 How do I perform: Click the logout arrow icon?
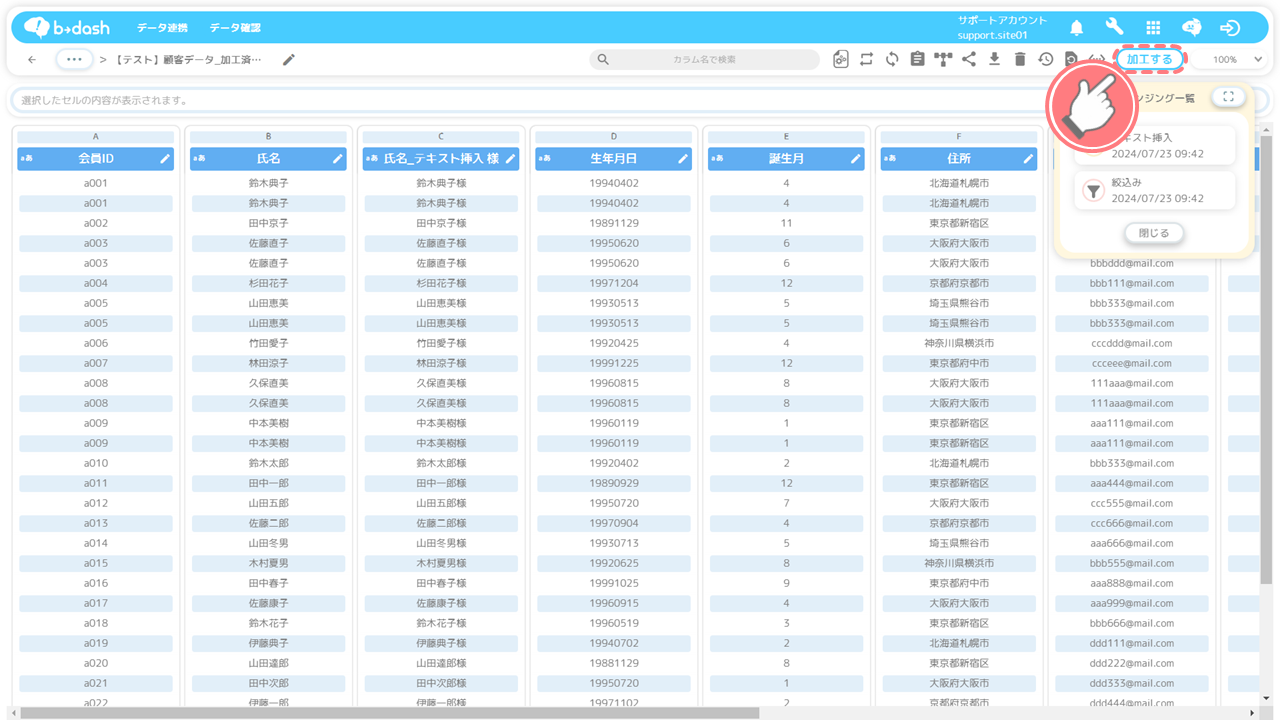click(x=1230, y=28)
